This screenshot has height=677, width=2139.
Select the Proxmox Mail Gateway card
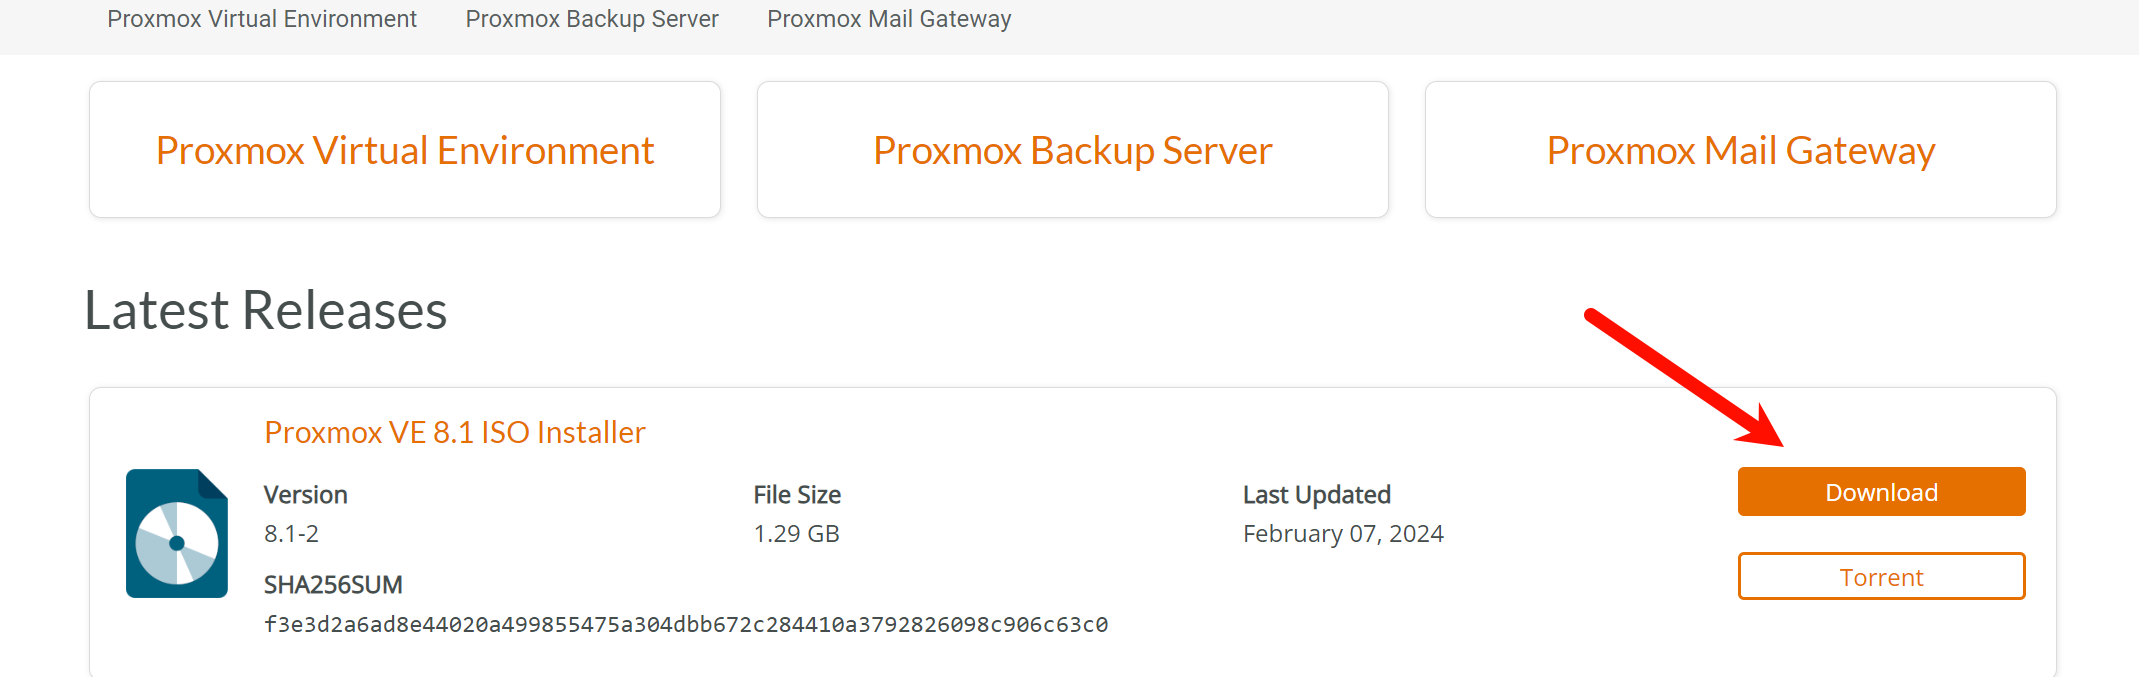click(x=1740, y=150)
